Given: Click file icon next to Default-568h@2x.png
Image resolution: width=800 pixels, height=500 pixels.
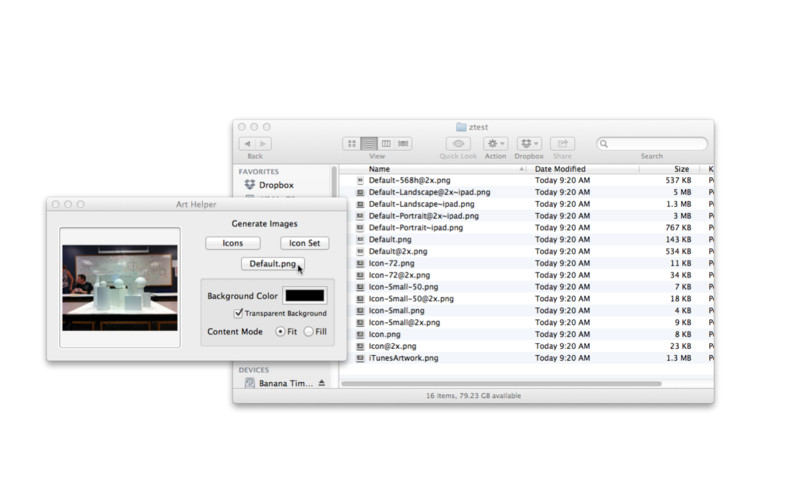Looking at the screenshot, I should pyautogui.click(x=360, y=181).
